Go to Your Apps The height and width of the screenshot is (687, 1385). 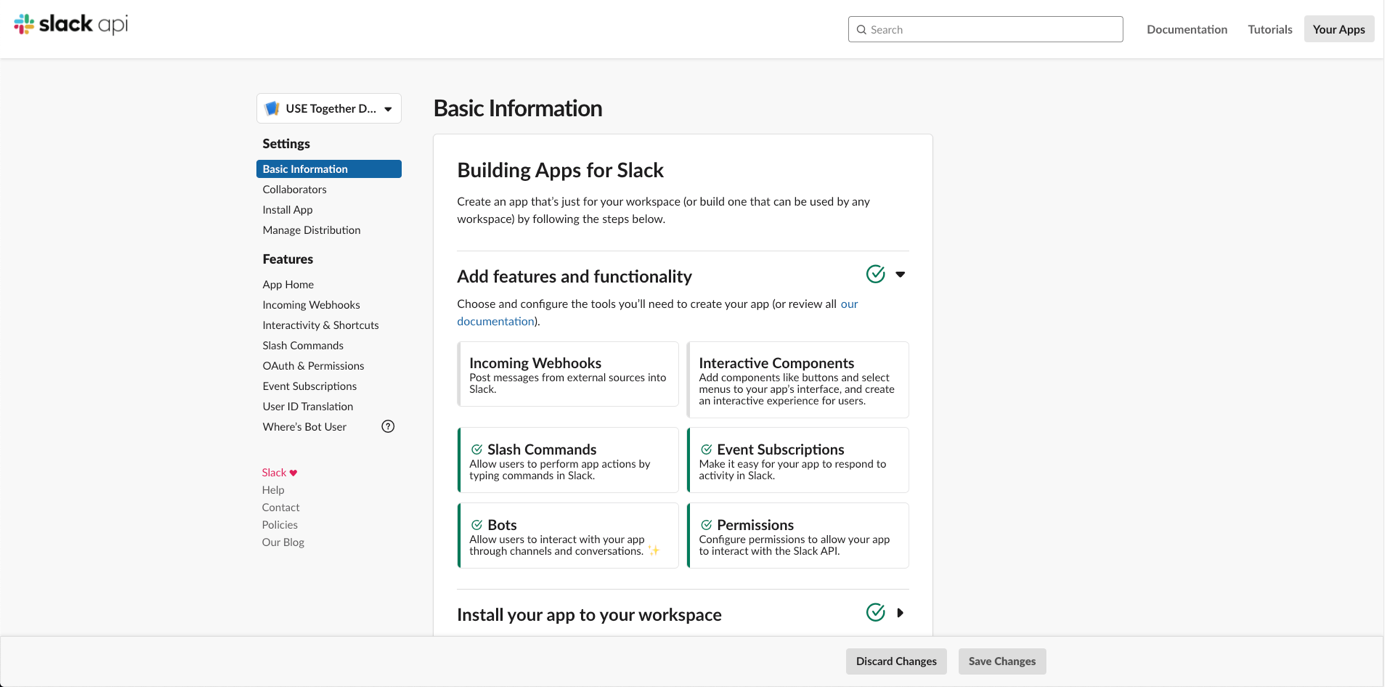coord(1339,29)
